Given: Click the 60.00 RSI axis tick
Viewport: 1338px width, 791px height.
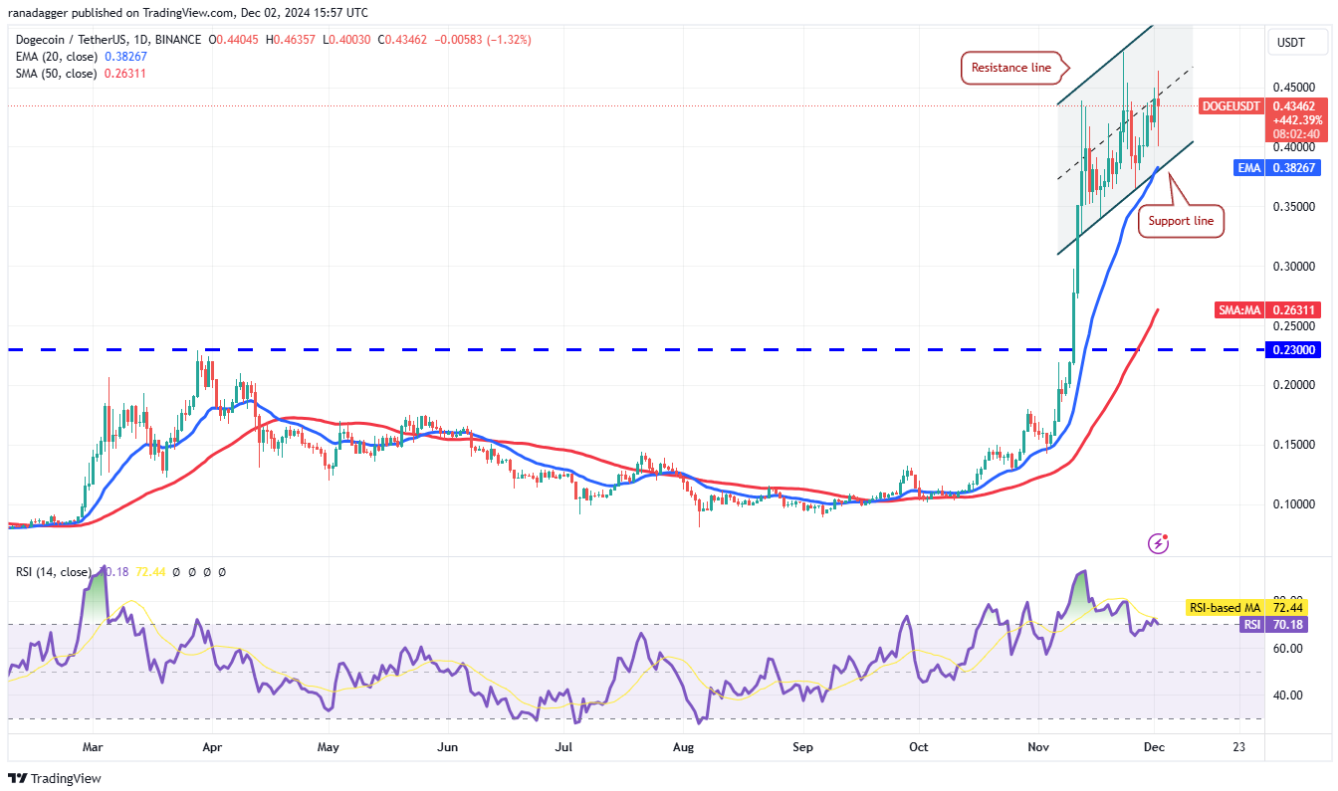Looking at the screenshot, I should tap(1287, 648).
